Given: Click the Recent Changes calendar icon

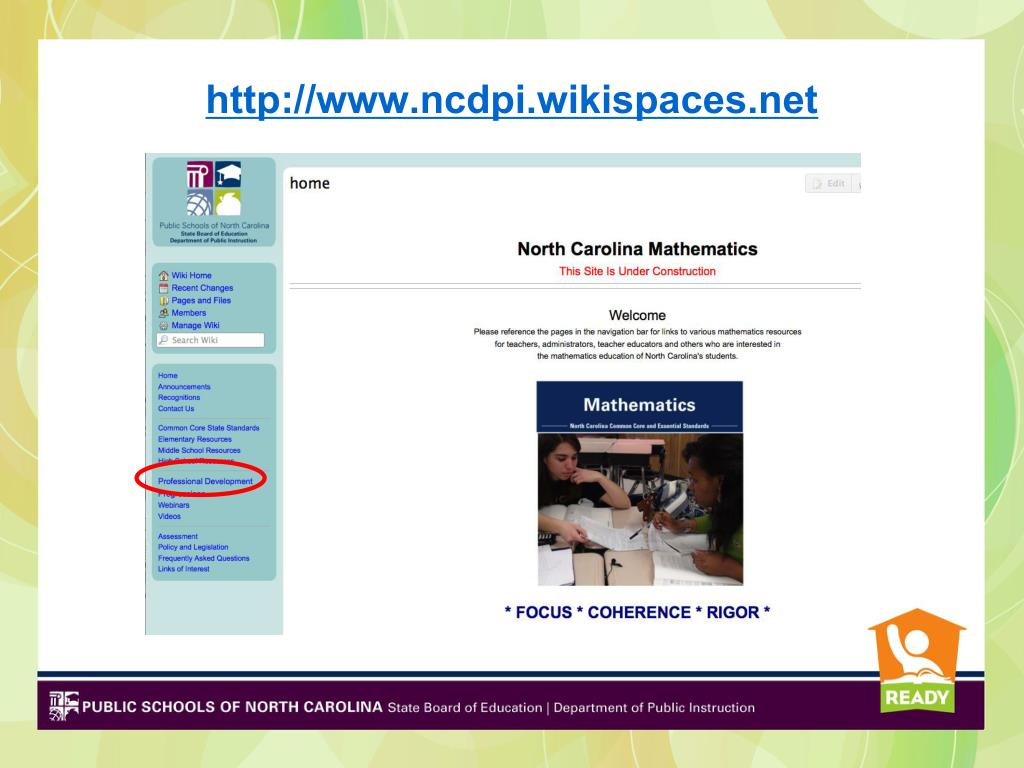Looking at the screenshot, I should coord(163,288).
